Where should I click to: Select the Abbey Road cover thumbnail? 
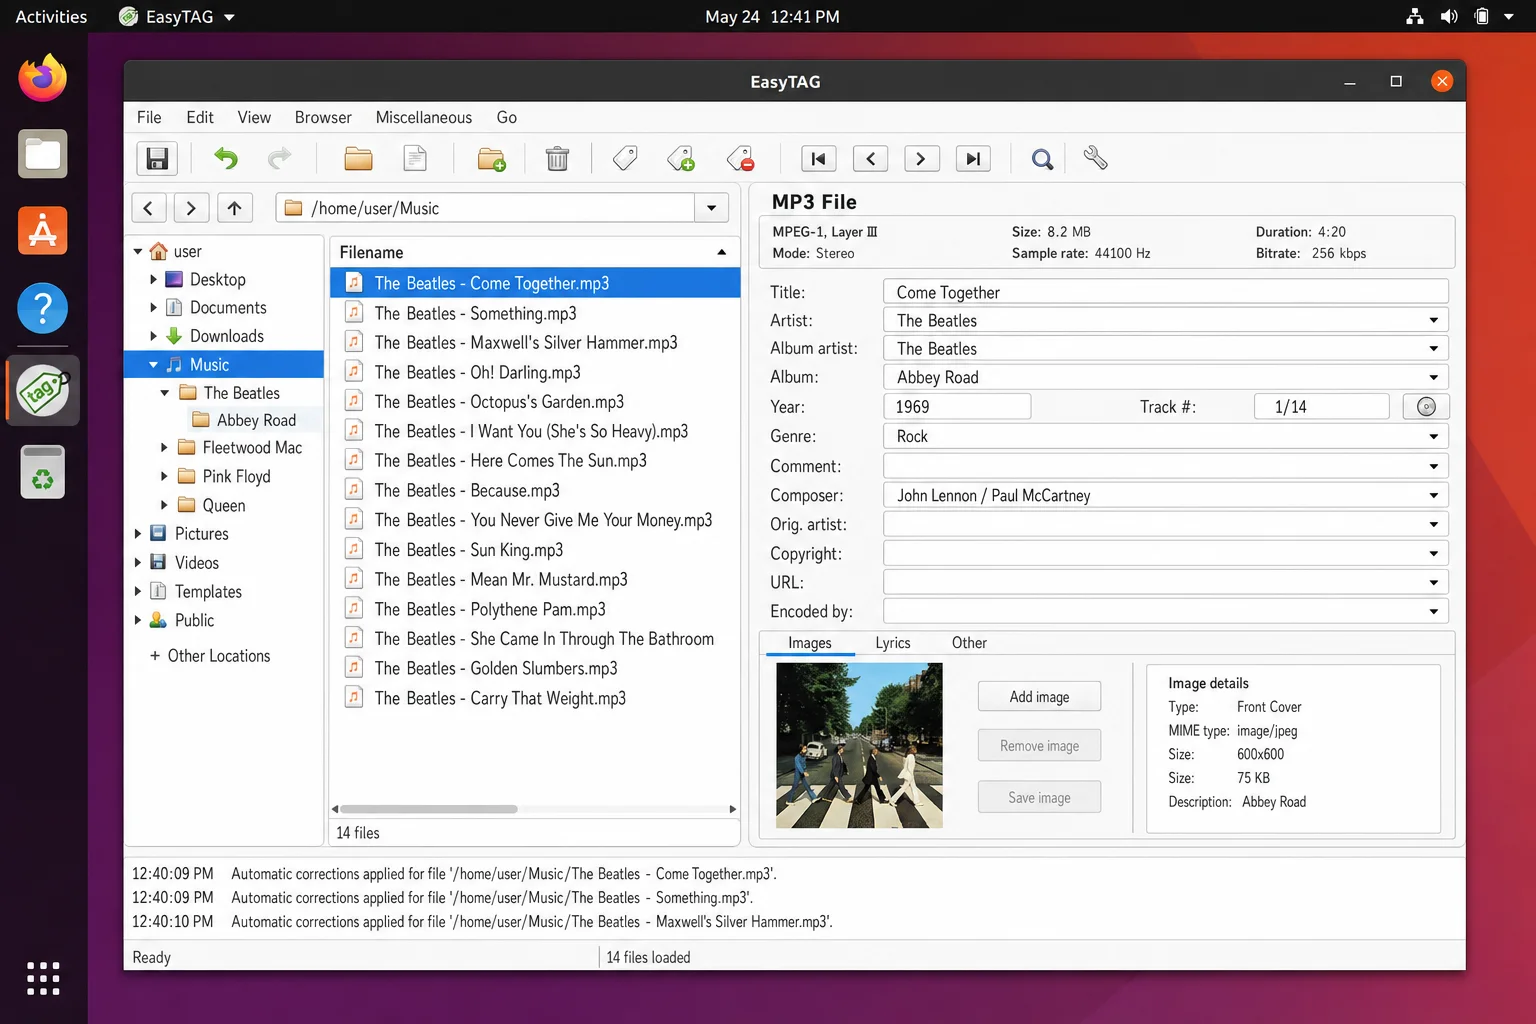tap(859, 745)
